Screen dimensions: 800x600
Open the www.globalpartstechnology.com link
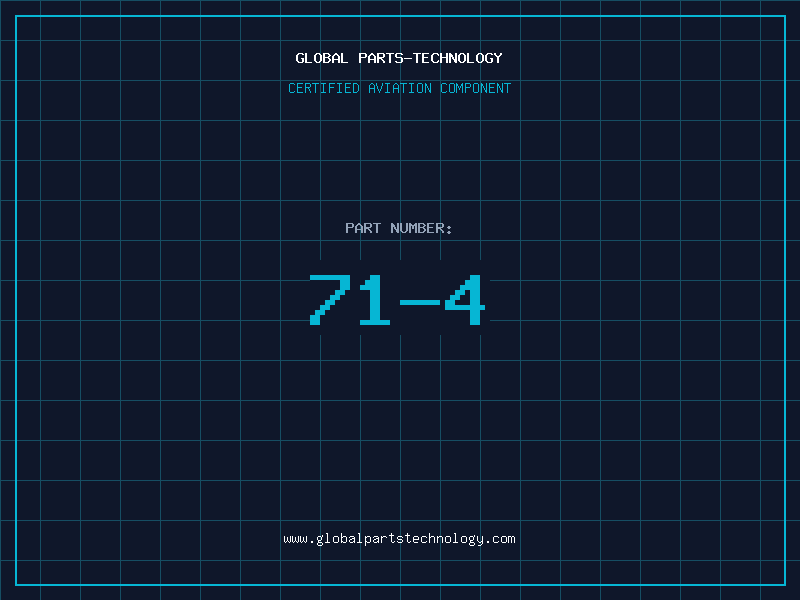pyautogui.click(x=399, y=539)
